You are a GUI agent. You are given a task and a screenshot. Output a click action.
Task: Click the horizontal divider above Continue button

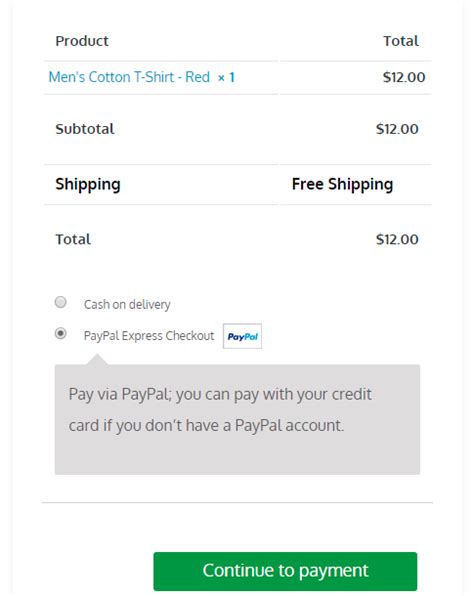237,502
